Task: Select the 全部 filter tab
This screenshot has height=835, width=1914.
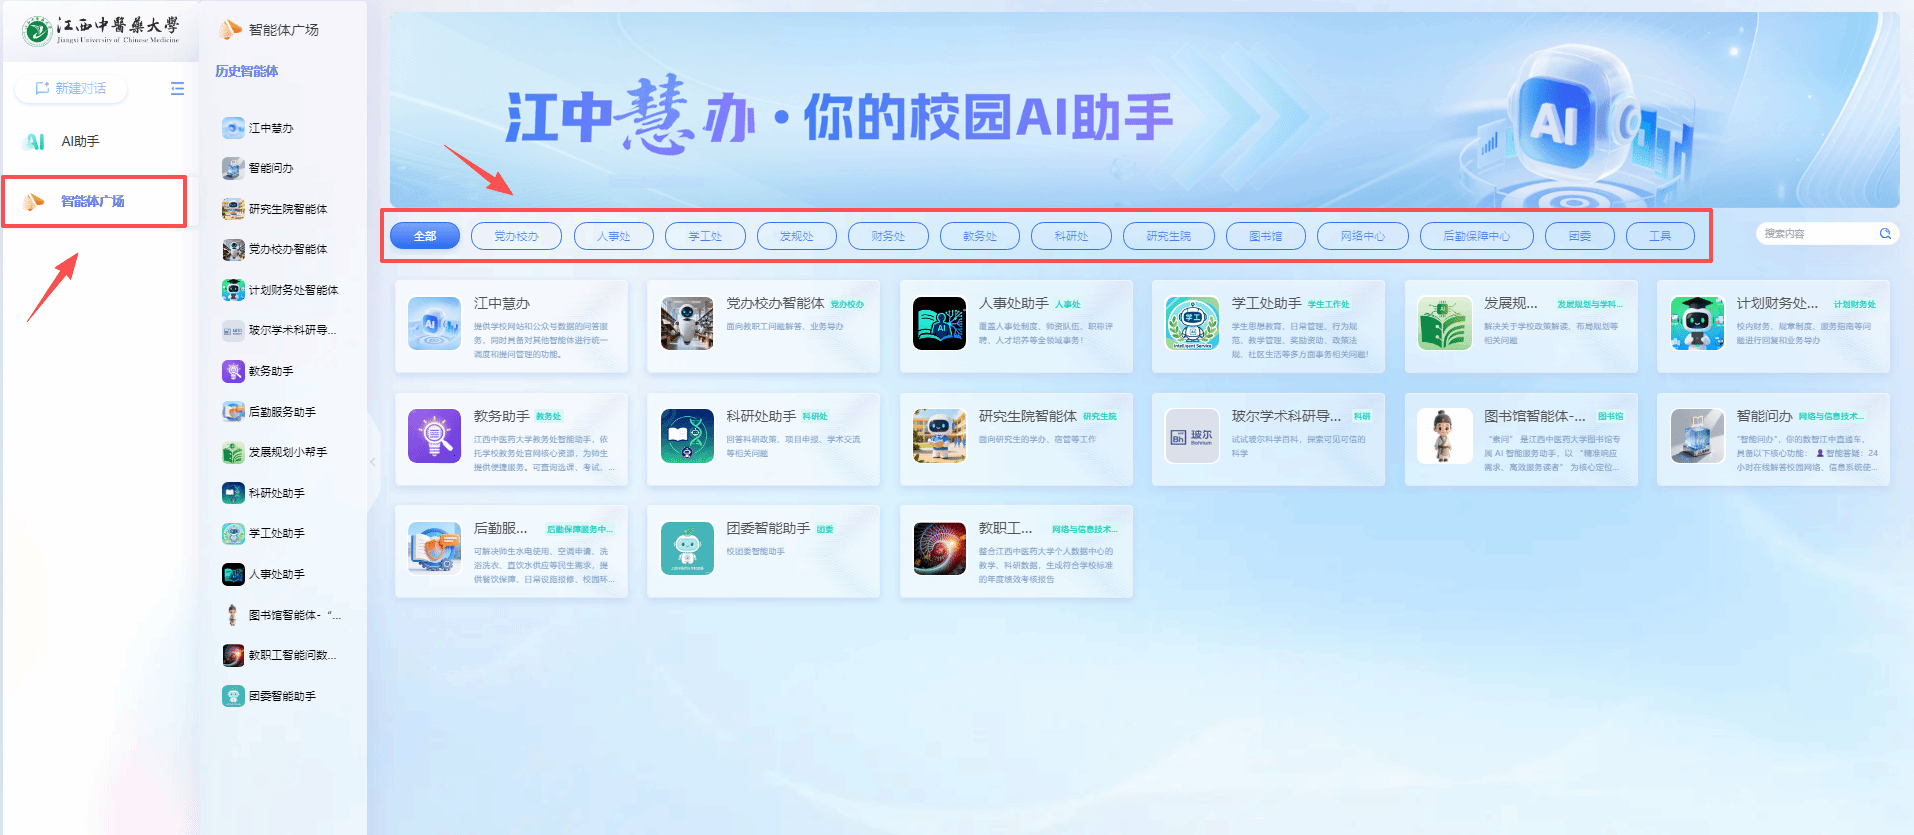Action: [x=425, y=236]
